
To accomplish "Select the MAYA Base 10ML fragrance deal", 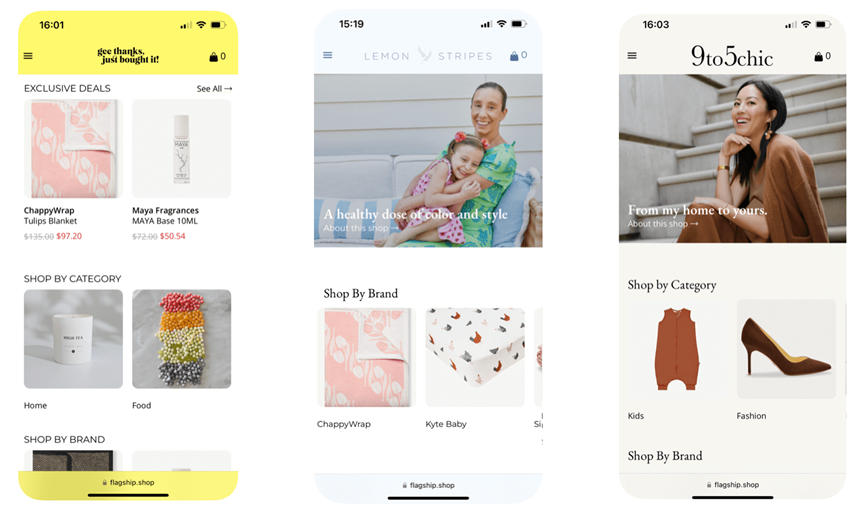I will point(181,148).
